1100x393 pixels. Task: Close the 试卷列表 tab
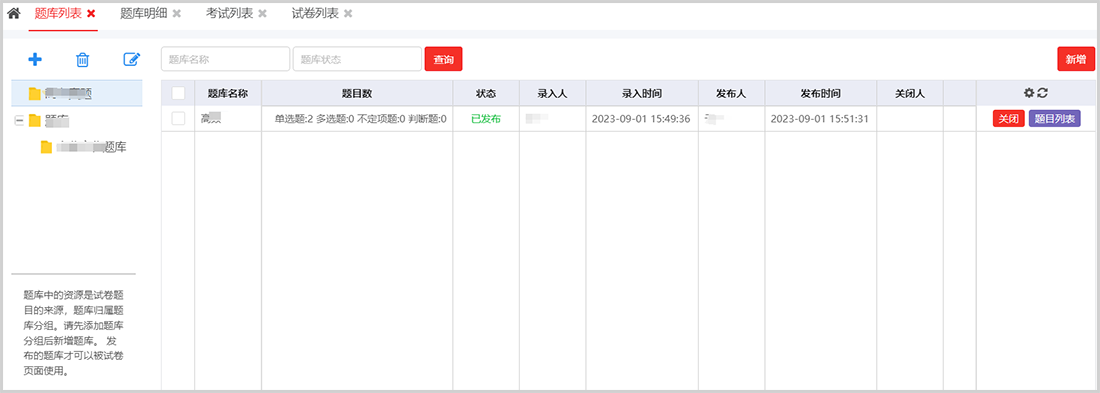[348, 13]
